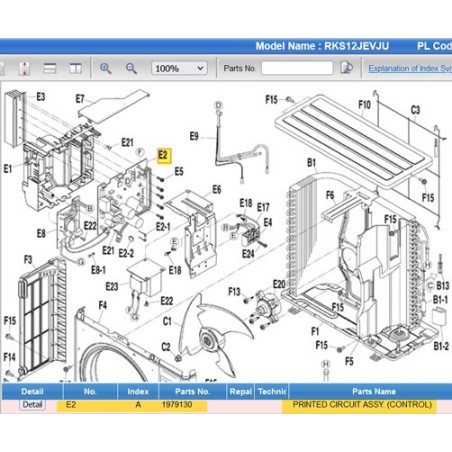452x452 pixels.
Task: Switch to vertical split layout icon
Action: click(75, 68)
